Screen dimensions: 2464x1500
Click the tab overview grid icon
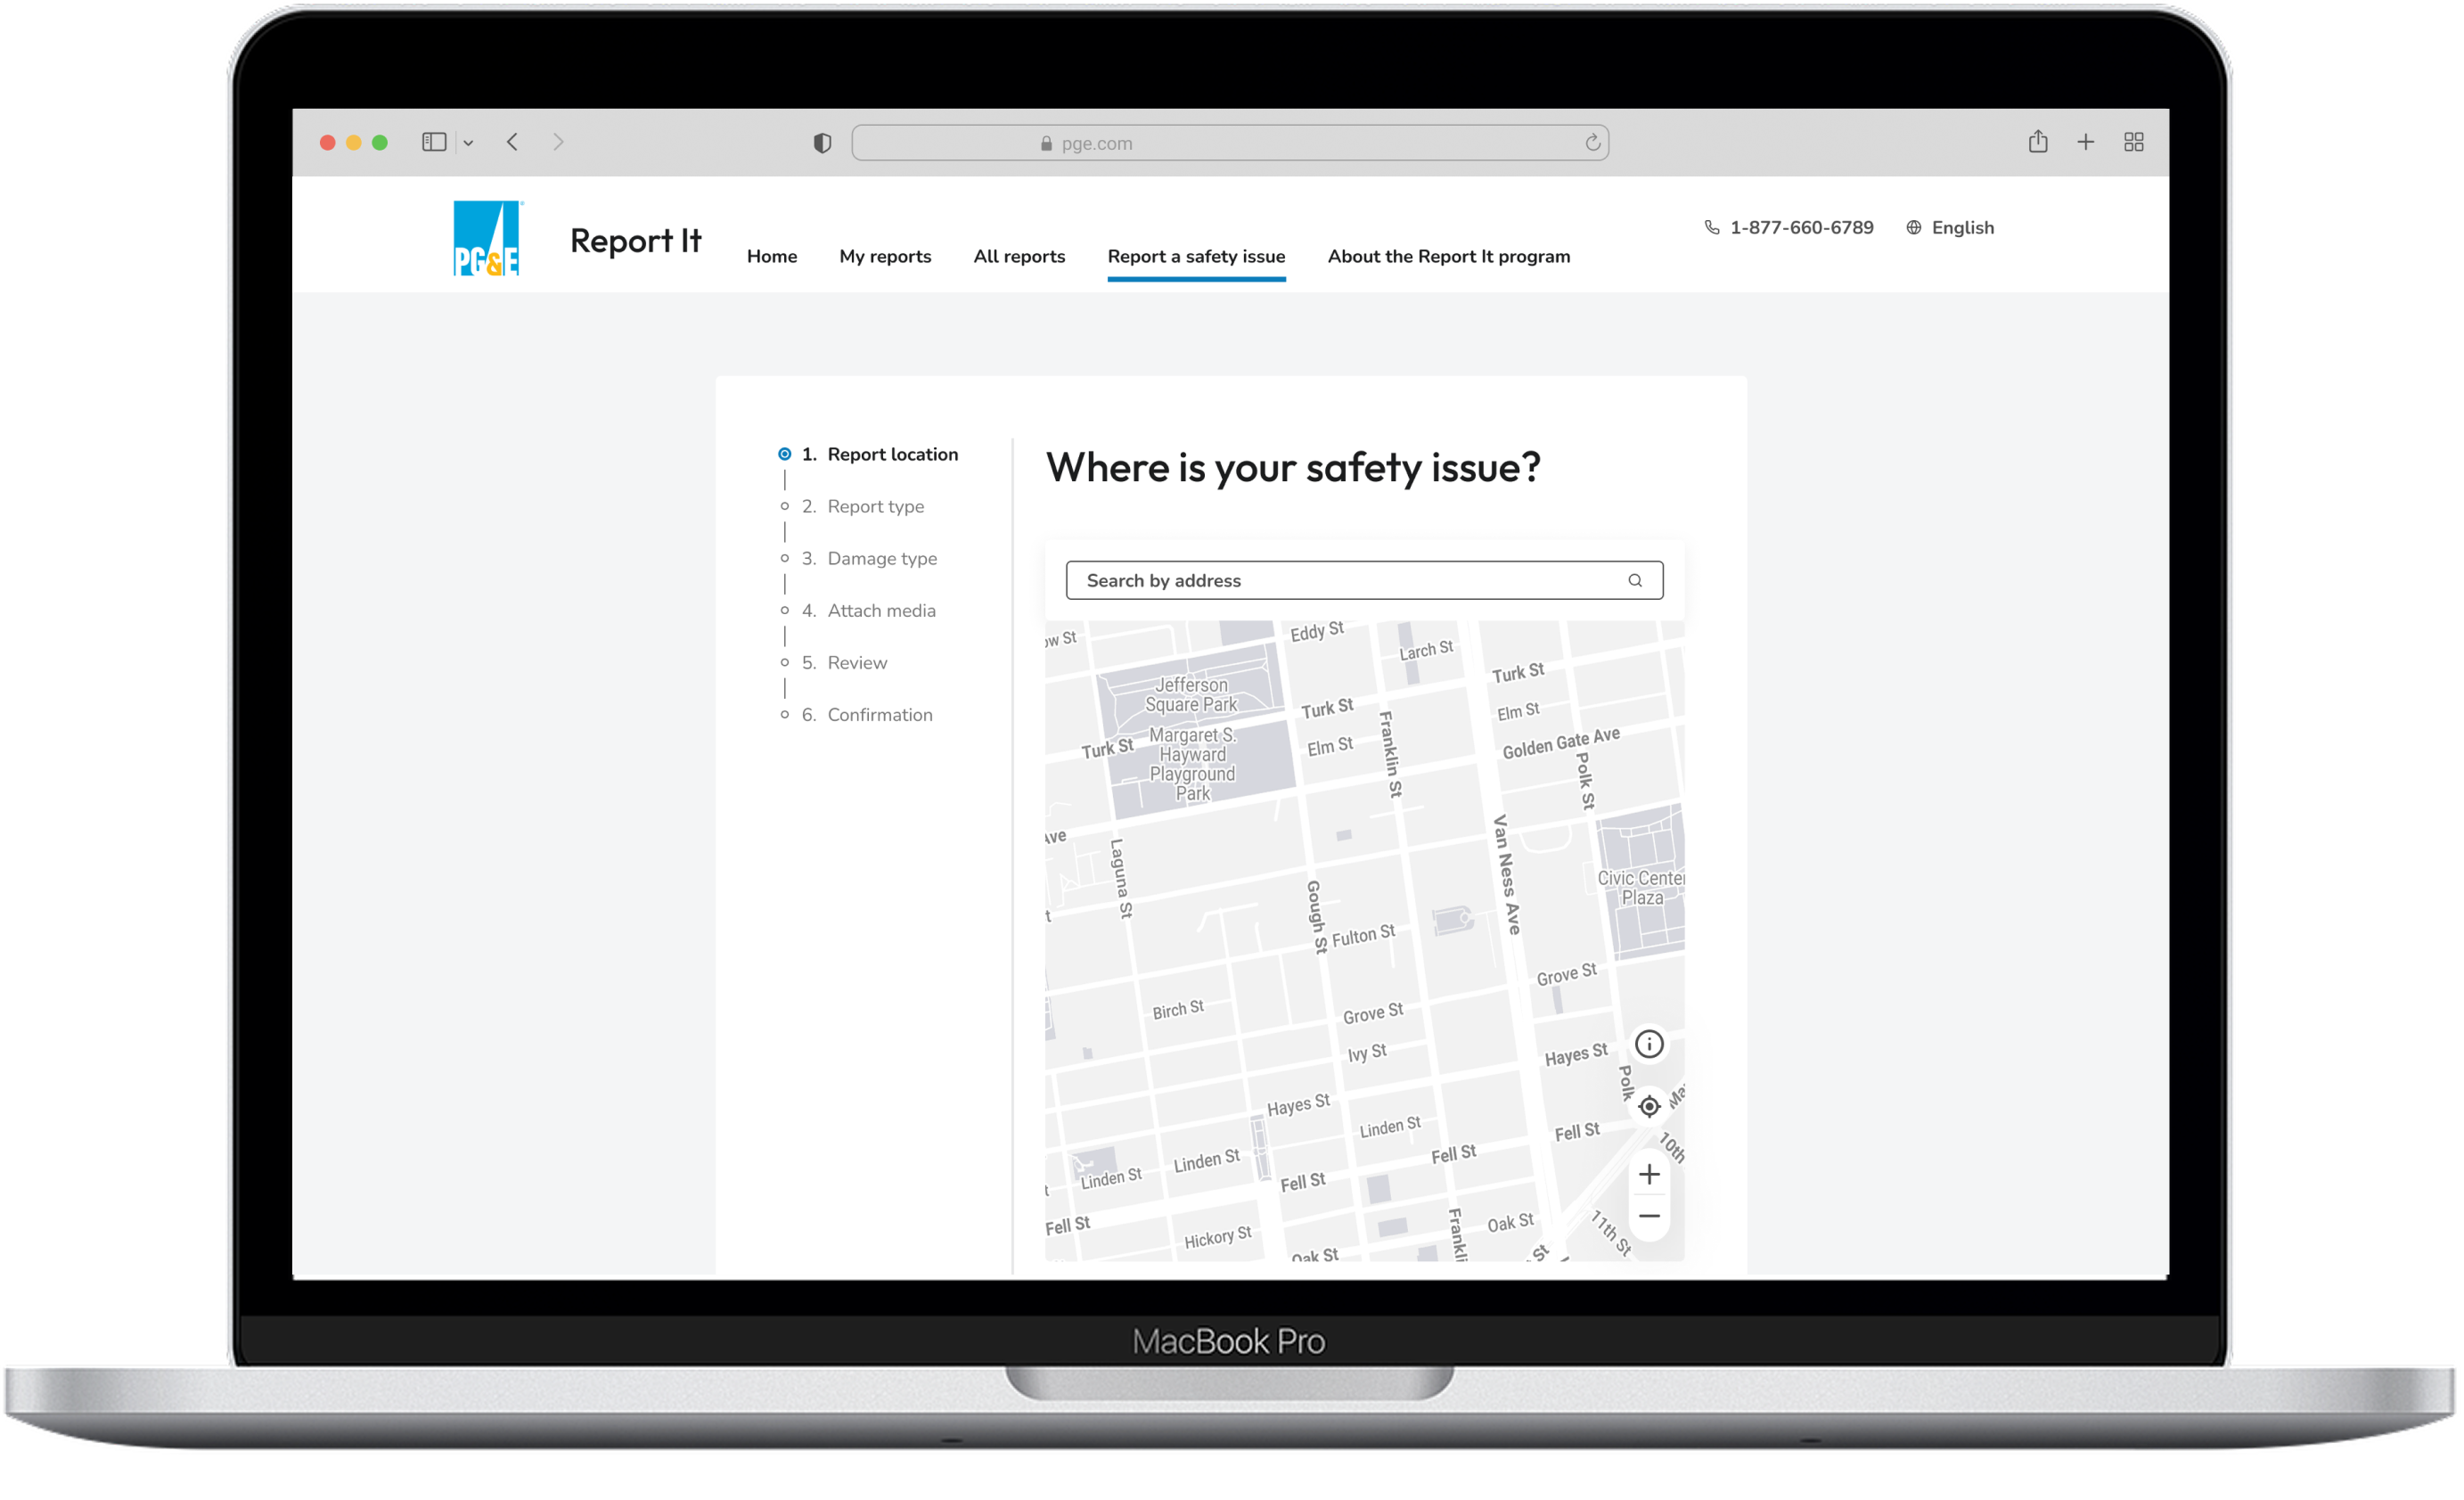(x=2133, y=141)
